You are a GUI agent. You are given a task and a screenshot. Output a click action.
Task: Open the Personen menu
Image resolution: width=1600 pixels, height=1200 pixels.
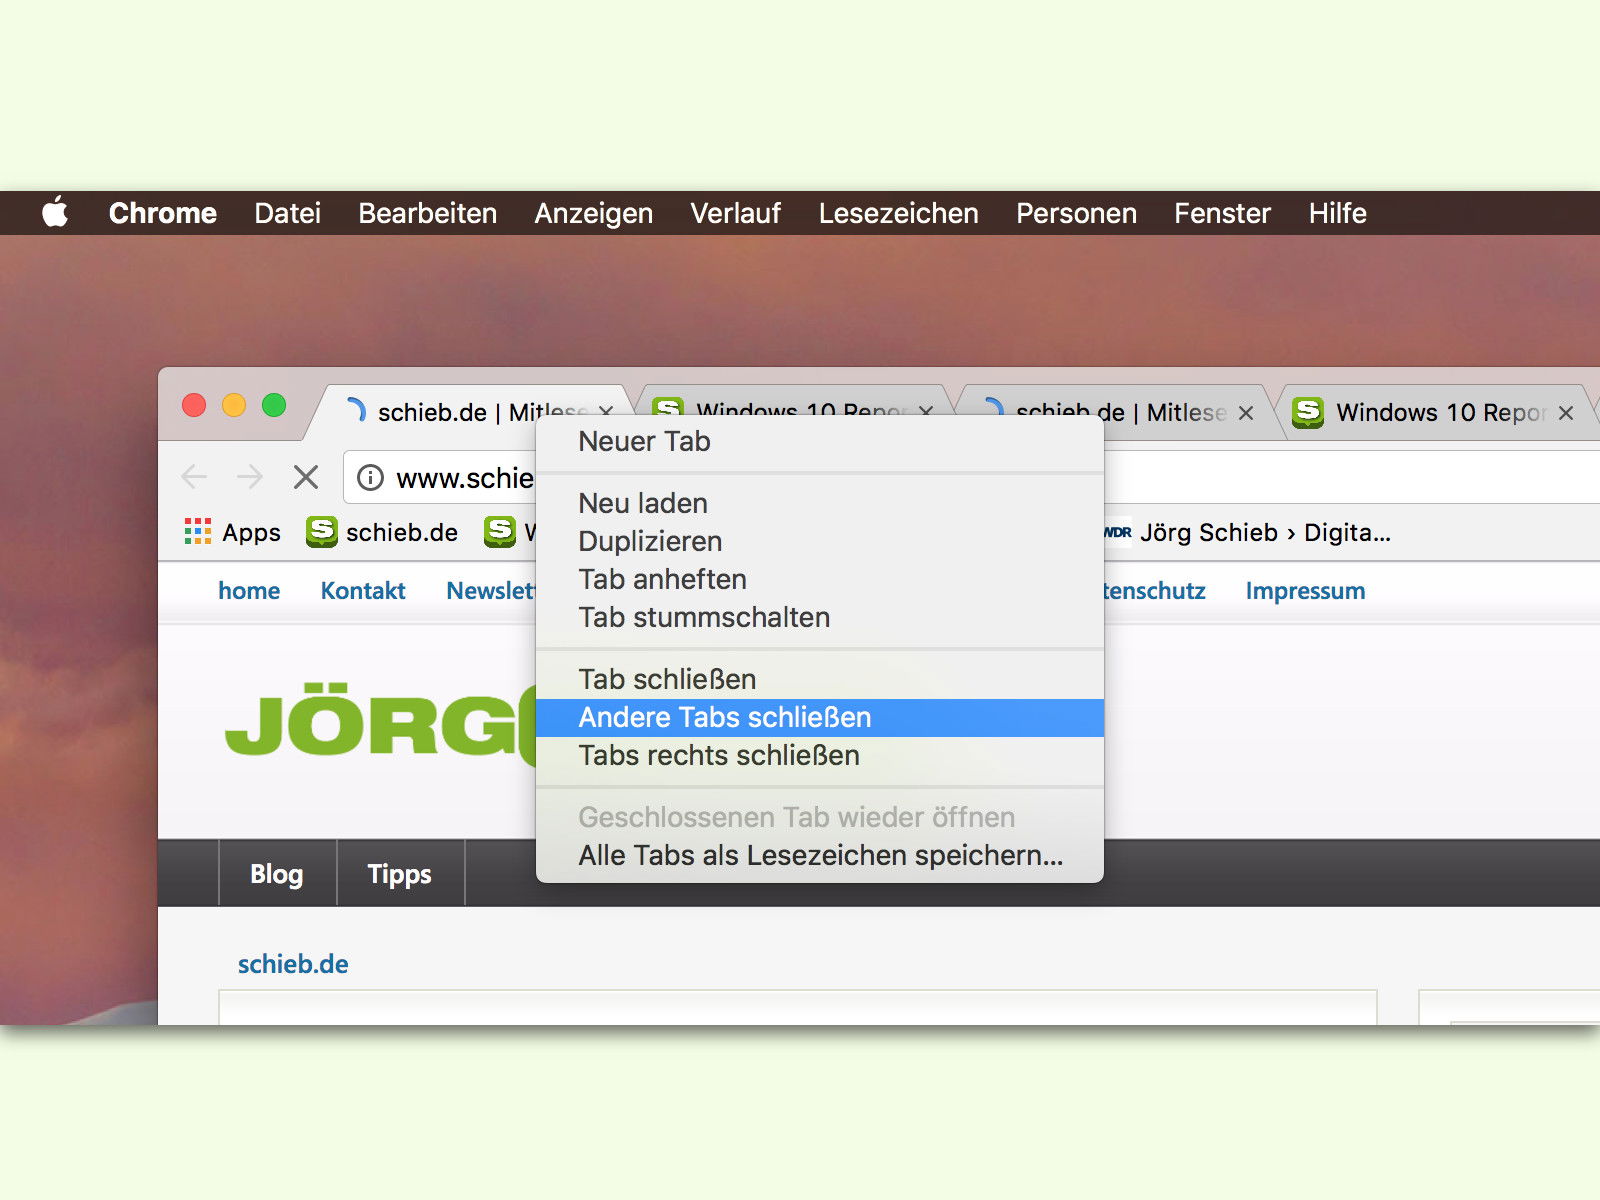(1076, 213)
